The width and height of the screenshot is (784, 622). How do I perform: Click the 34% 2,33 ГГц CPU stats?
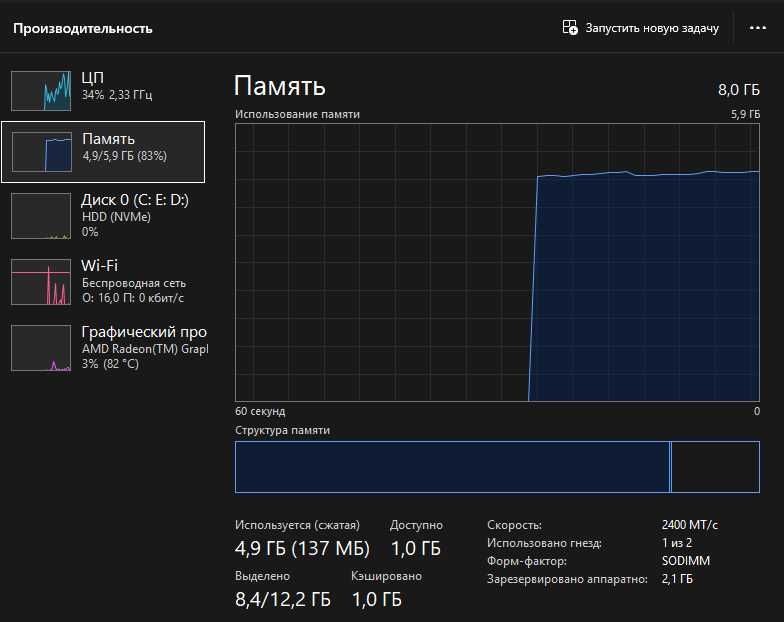point(117,95)
